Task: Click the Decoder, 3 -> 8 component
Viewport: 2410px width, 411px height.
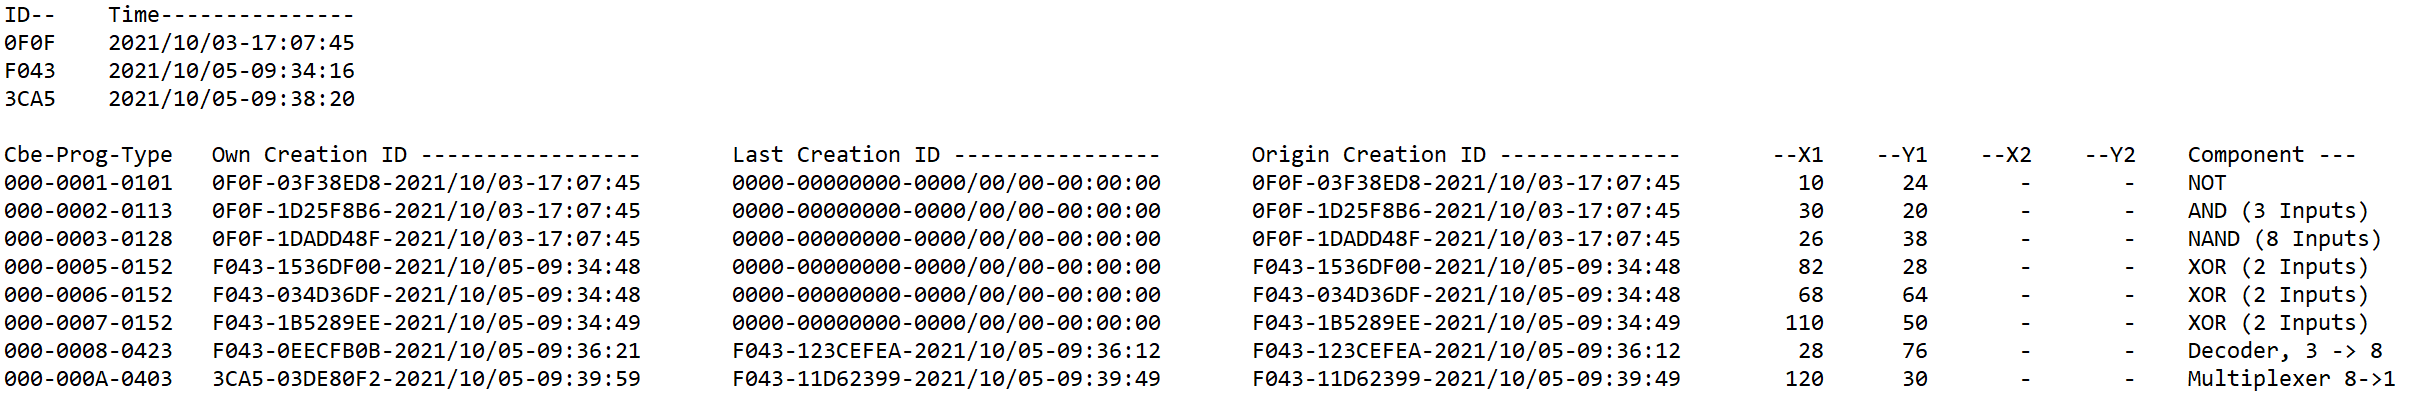Action: coord(2285,351)
